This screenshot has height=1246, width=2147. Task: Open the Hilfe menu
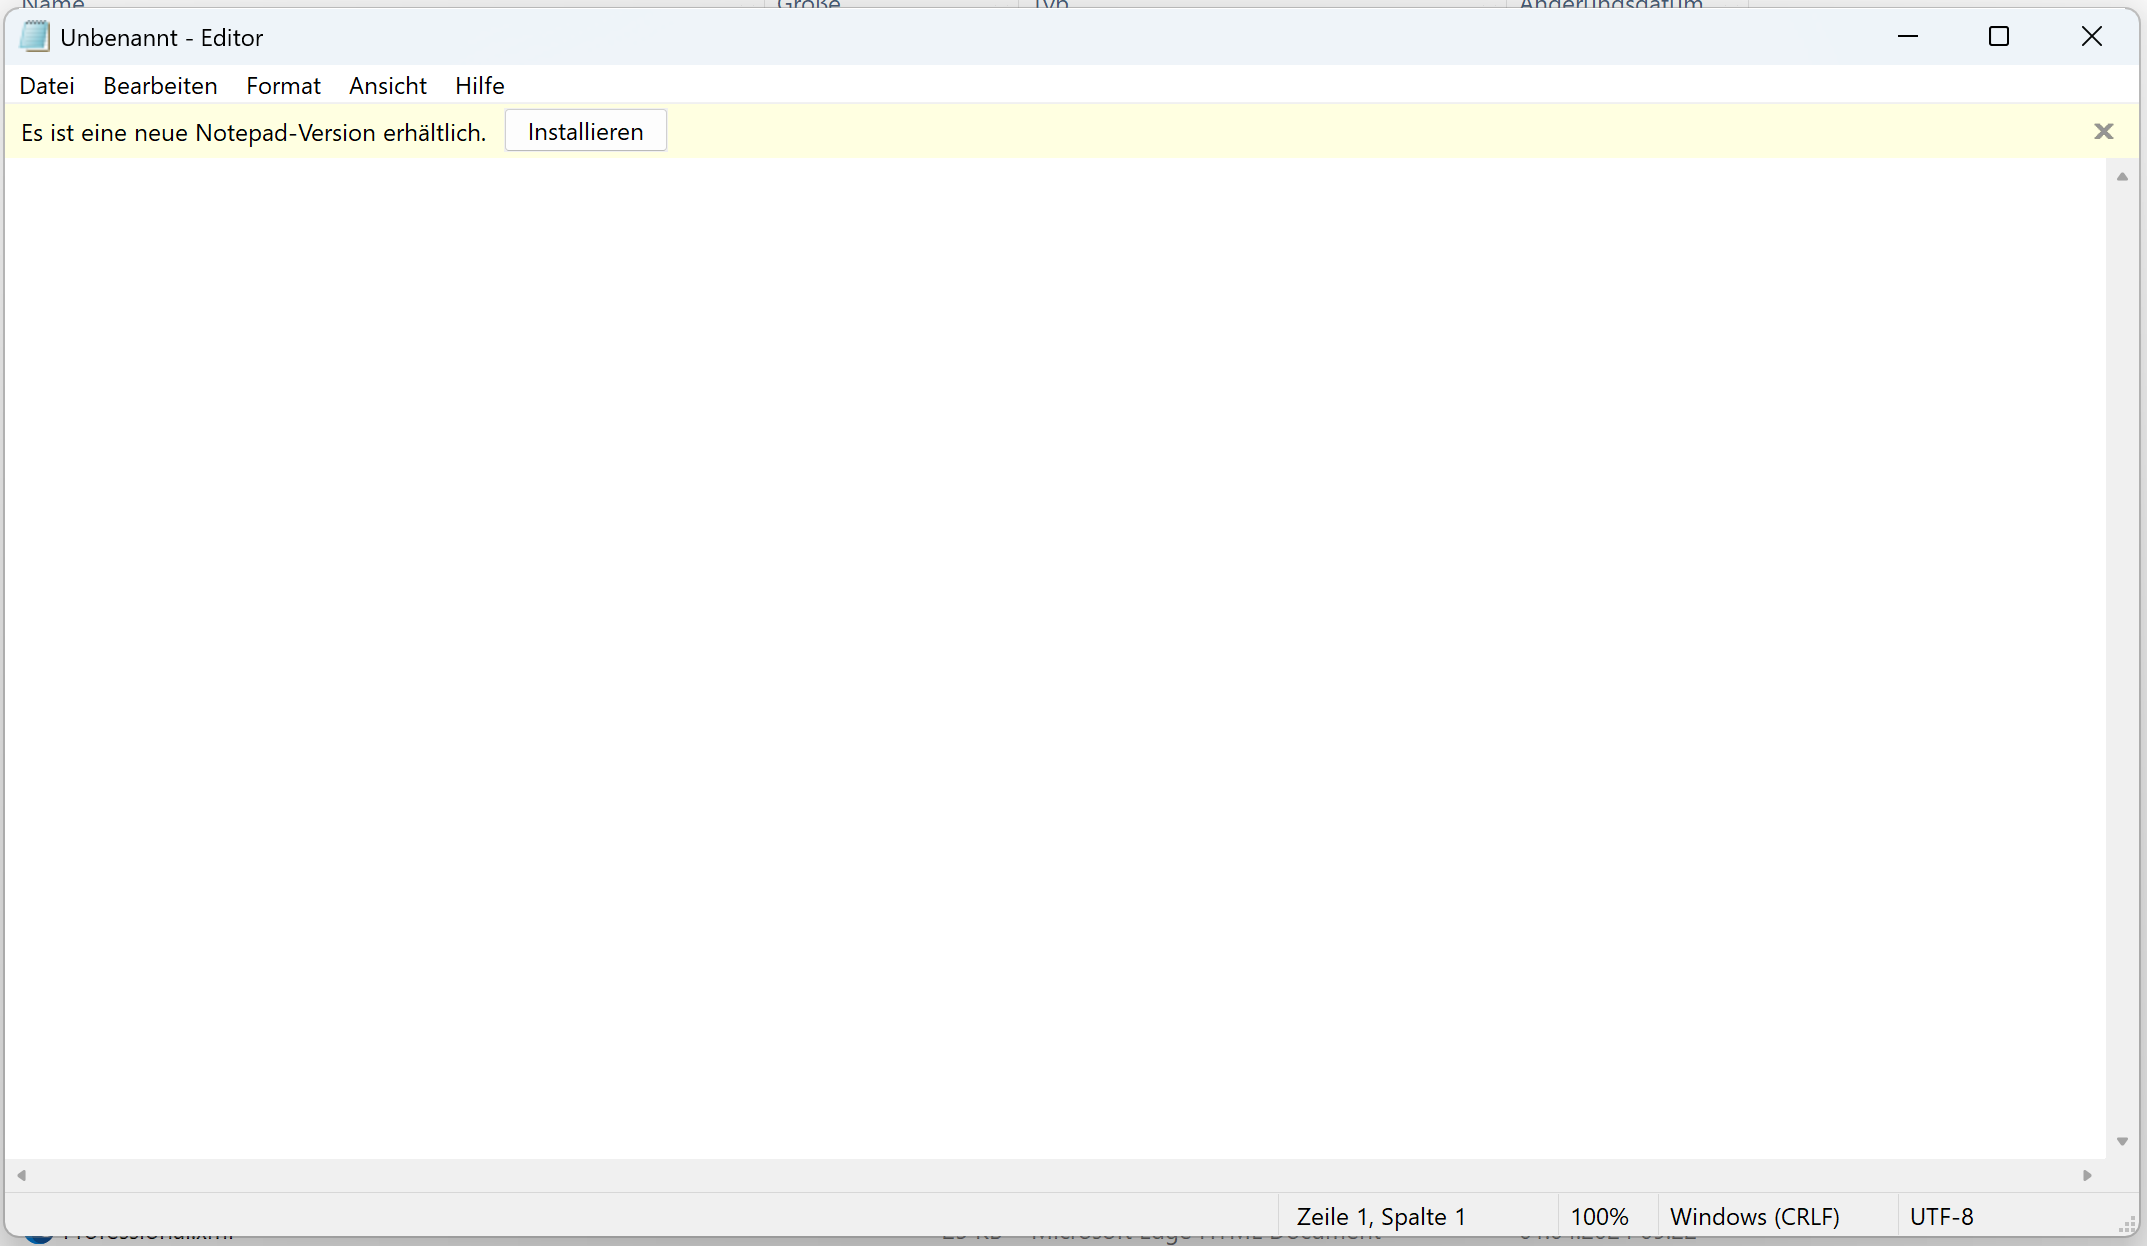click(479, 86)
